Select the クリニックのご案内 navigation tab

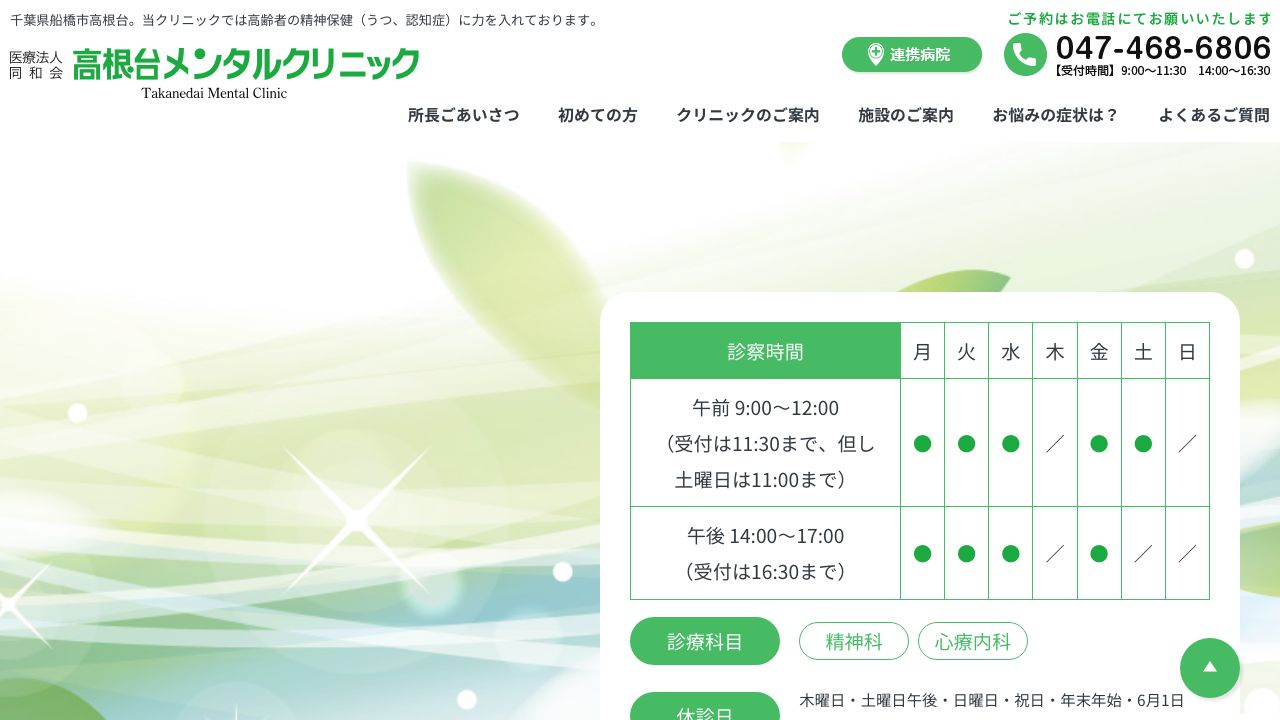tap(748, 115)
